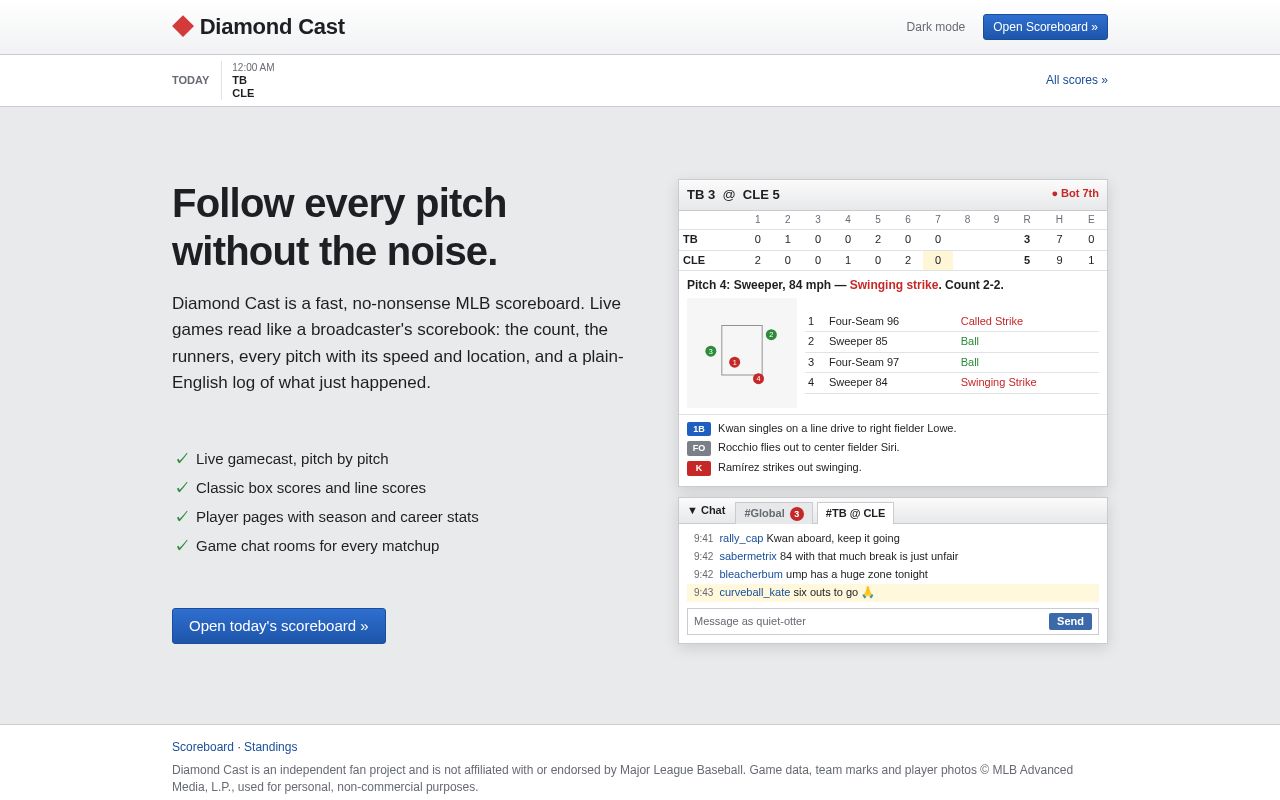Click the red diamond logo icon

(x=183, y=26)
